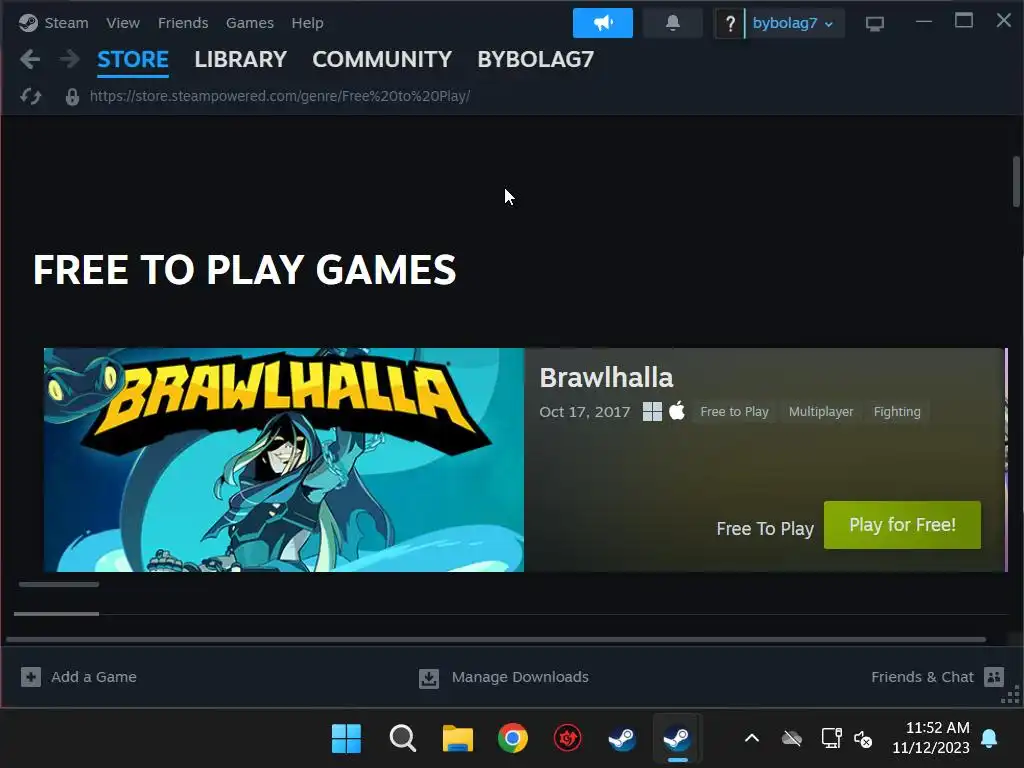Open File Explorer from the taskbar
The height and width of the screenshot is (768, 1024).
click(x=458, y=739)
